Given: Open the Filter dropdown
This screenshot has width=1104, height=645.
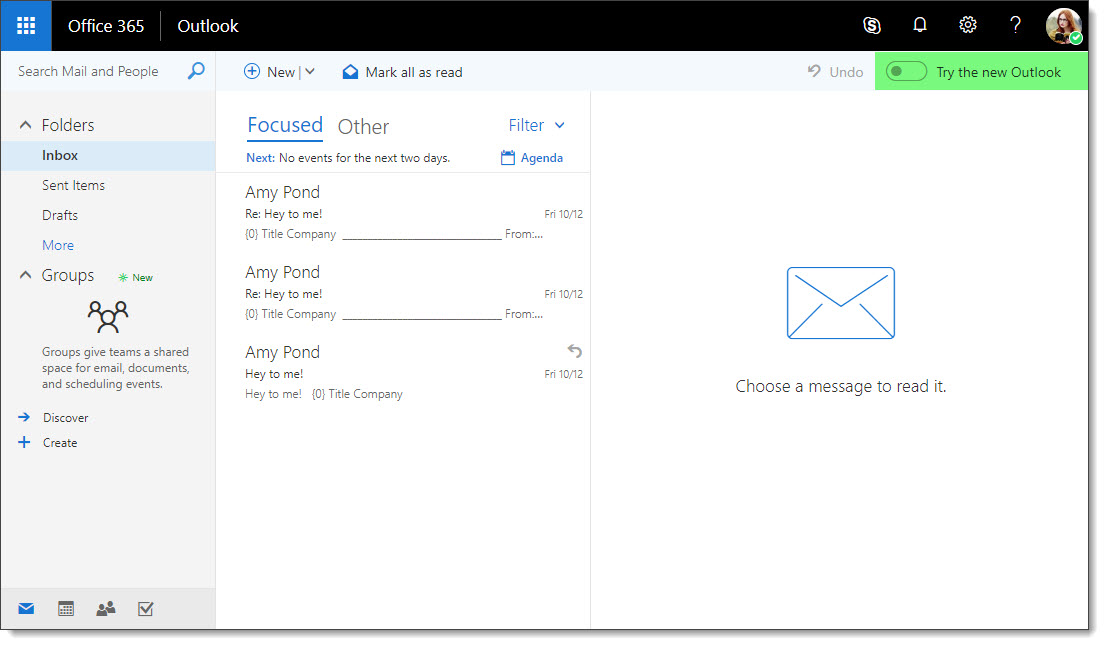Looking at the screenshot, I should (536, 125).
